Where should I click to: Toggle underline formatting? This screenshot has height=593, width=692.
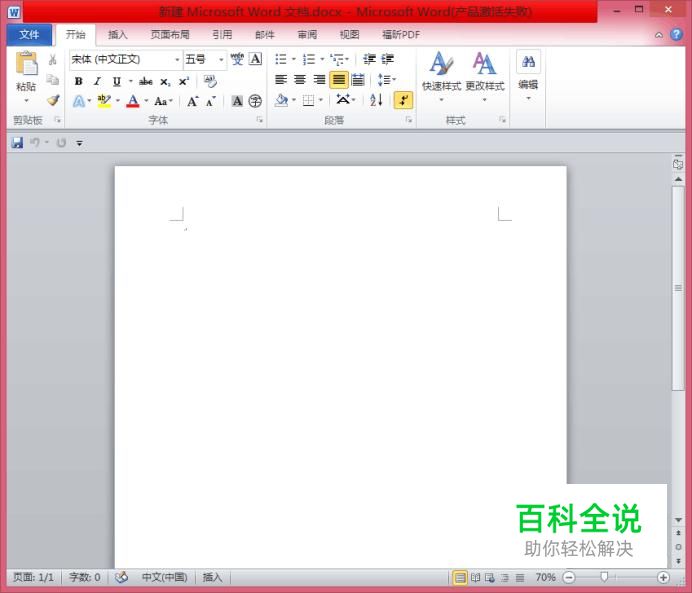117,81
